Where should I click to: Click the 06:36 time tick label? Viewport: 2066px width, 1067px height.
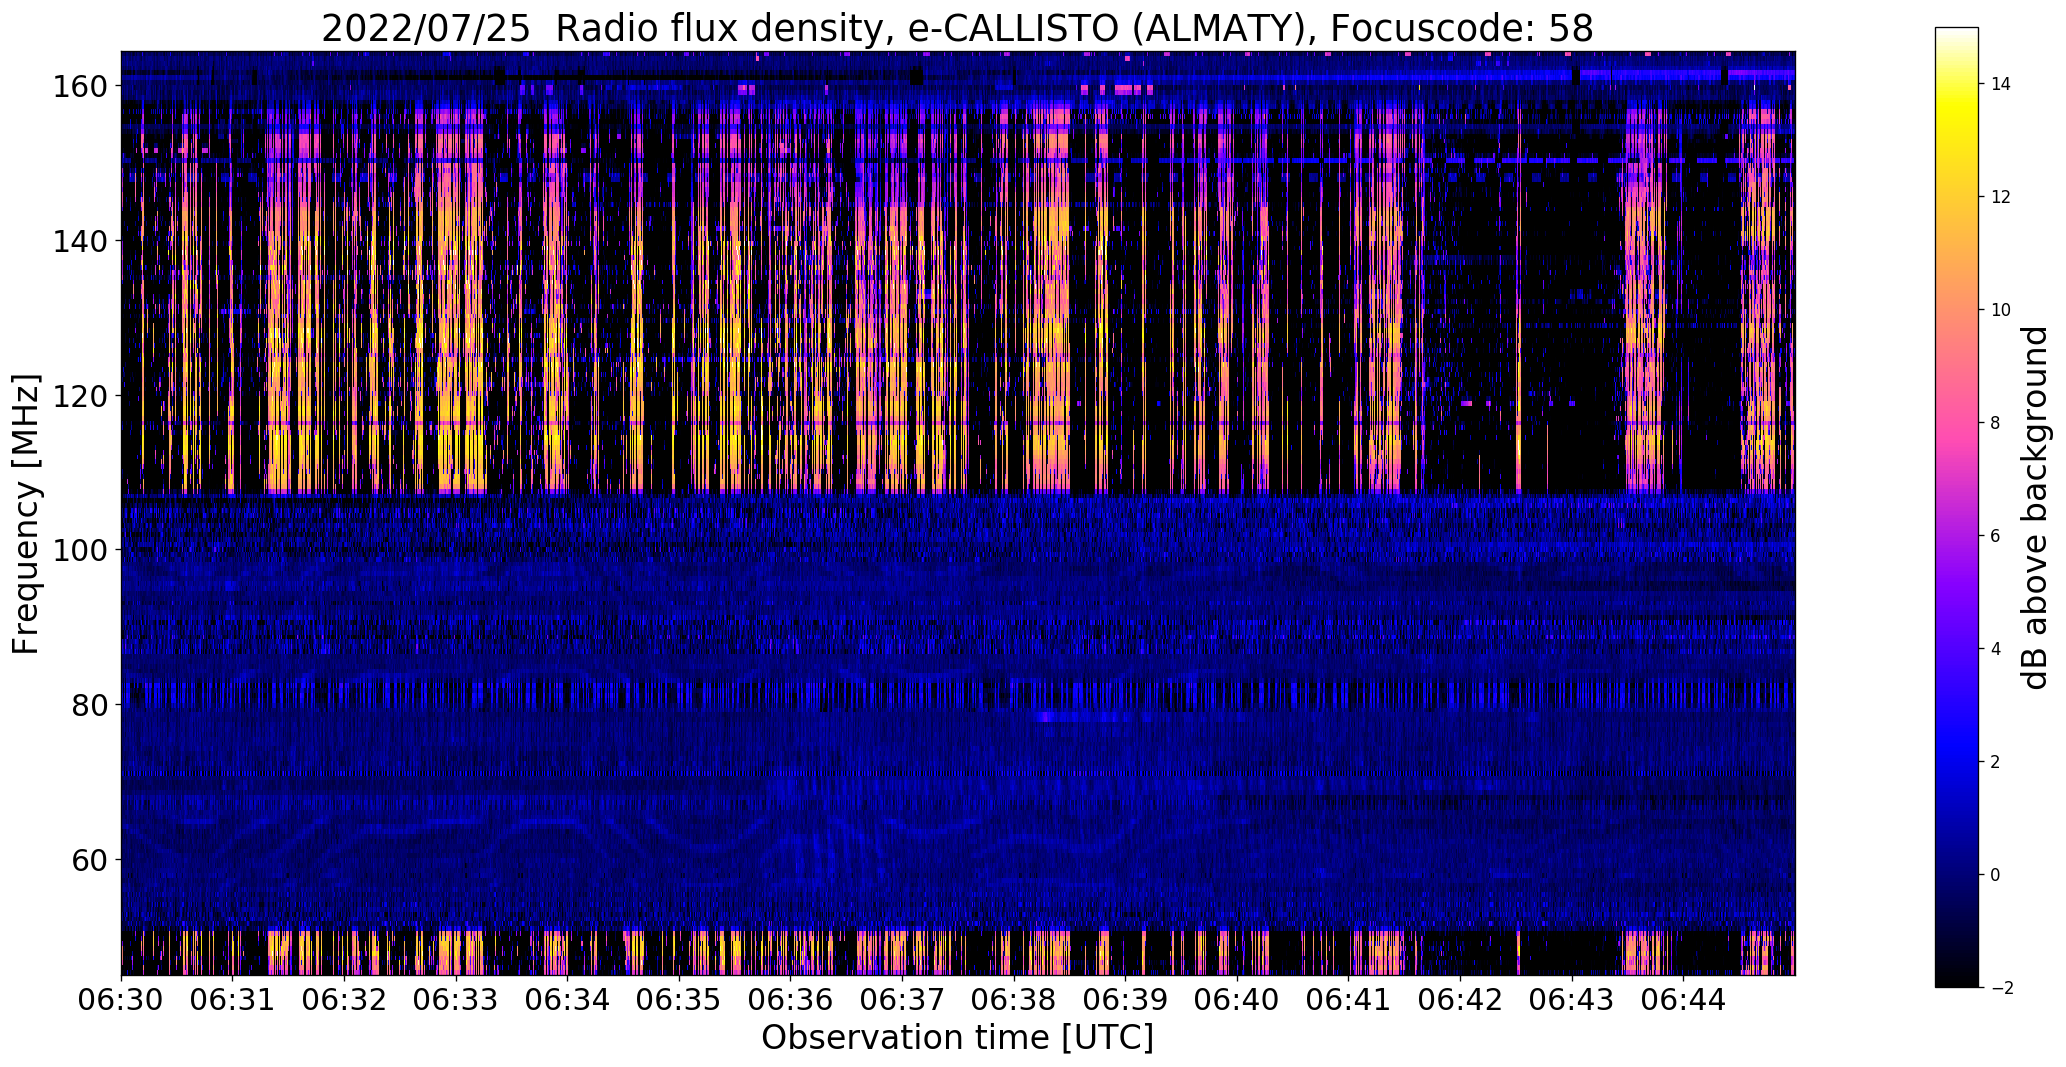[x=790, y=1000]
